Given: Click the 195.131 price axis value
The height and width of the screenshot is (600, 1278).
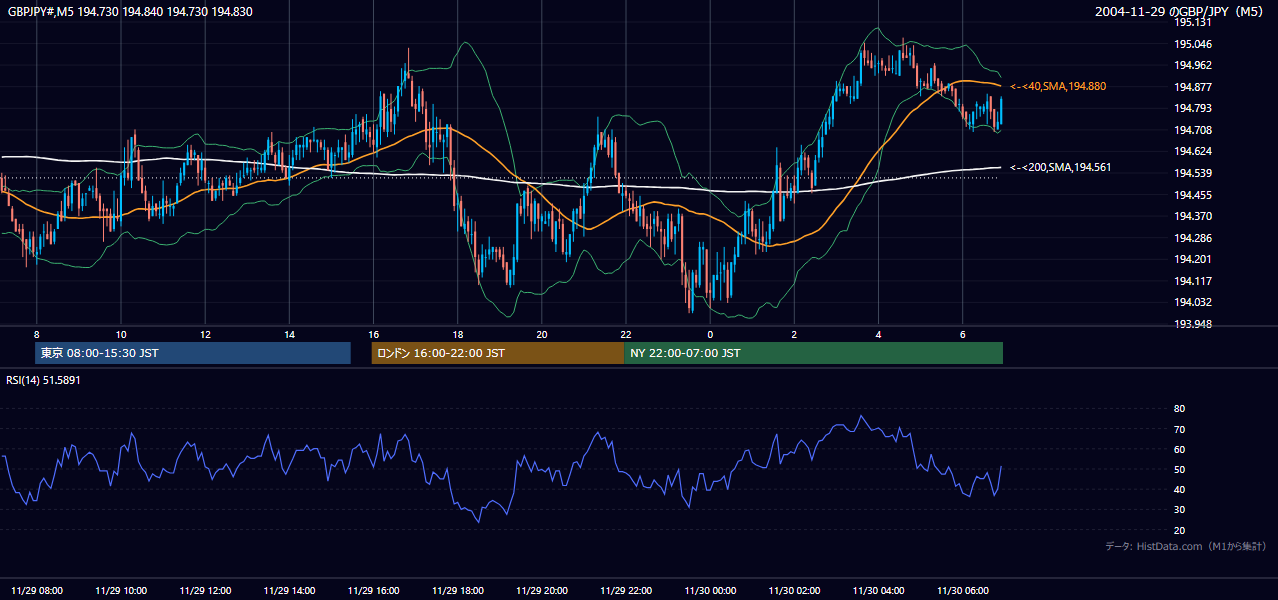Looking at the screenshot, I should tap(1193, 22).
